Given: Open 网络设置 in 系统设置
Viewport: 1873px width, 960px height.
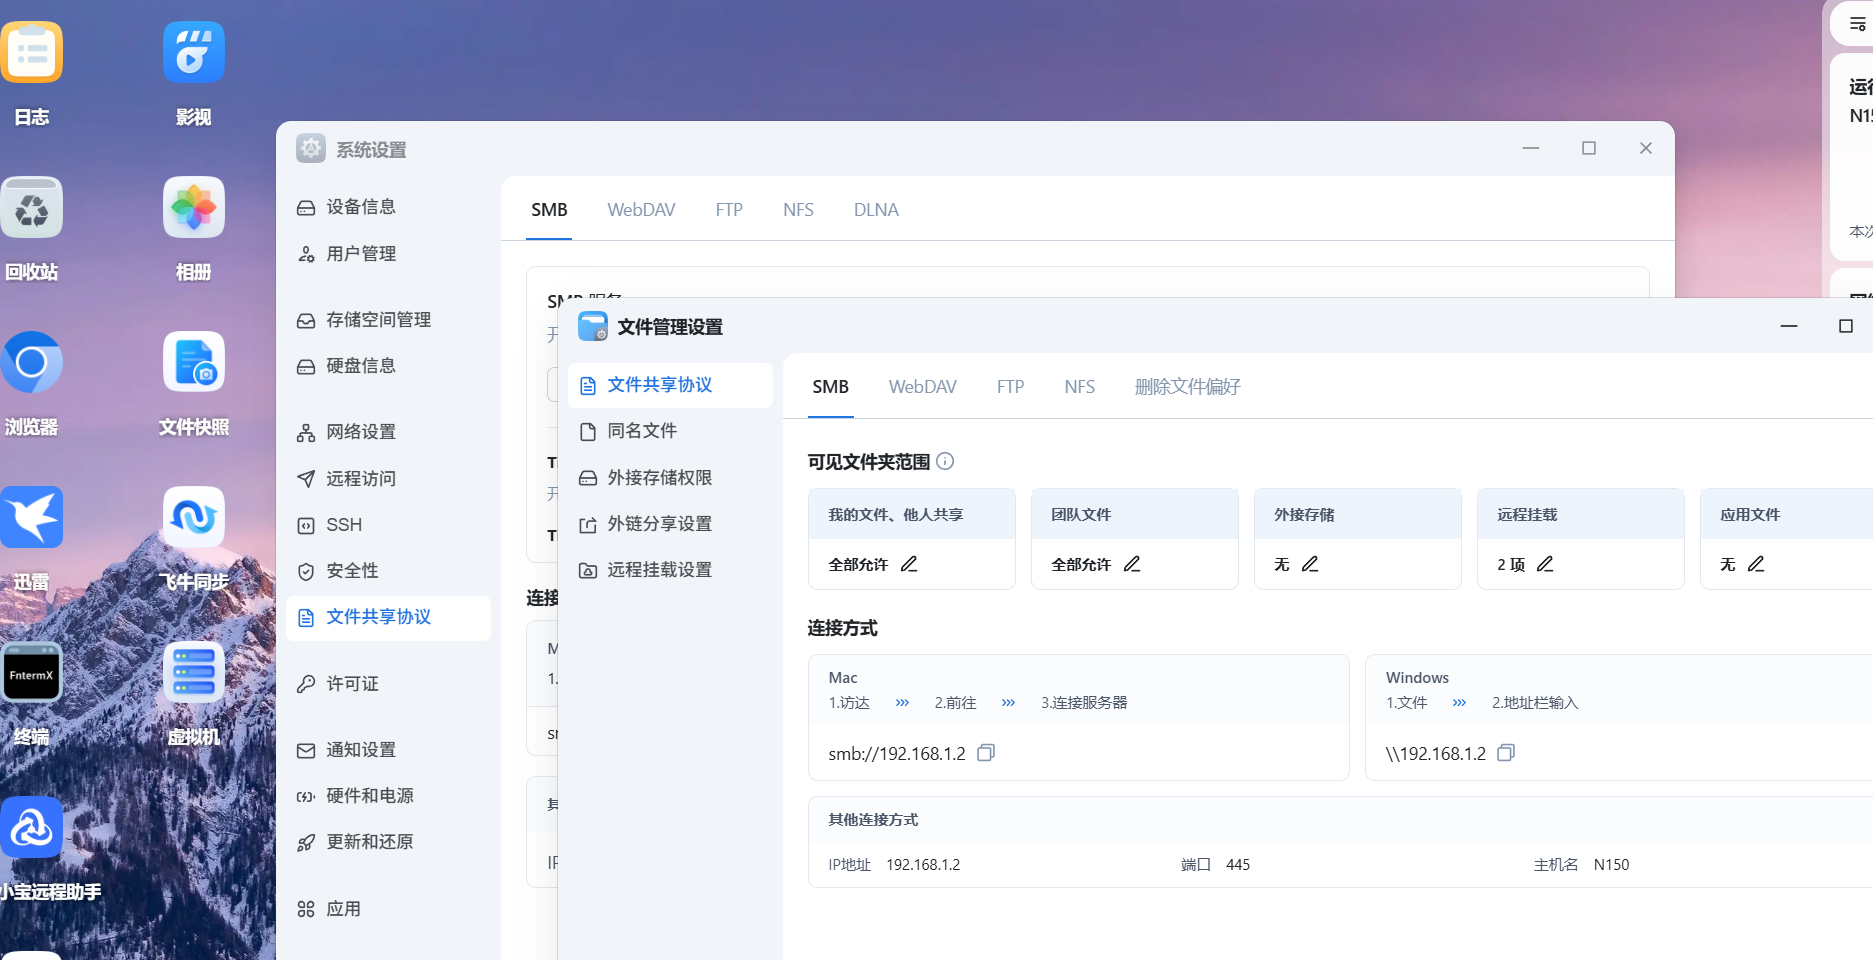Looking at the screenshot, I should tap(388, 432).
